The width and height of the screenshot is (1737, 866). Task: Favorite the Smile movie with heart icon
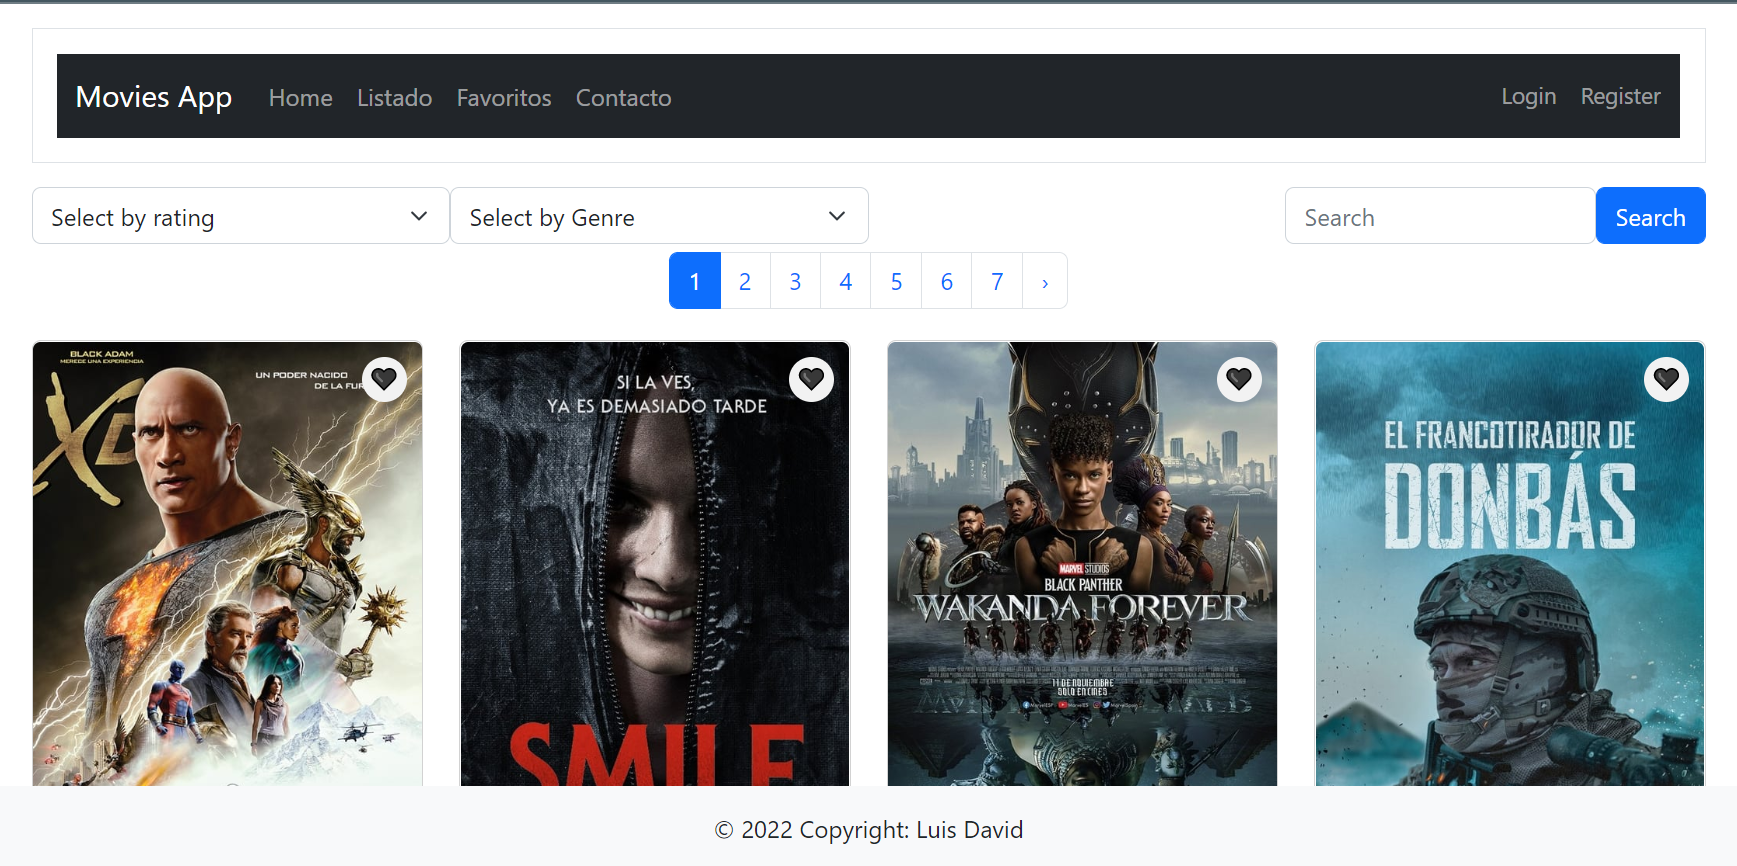(x=811, y=379)
